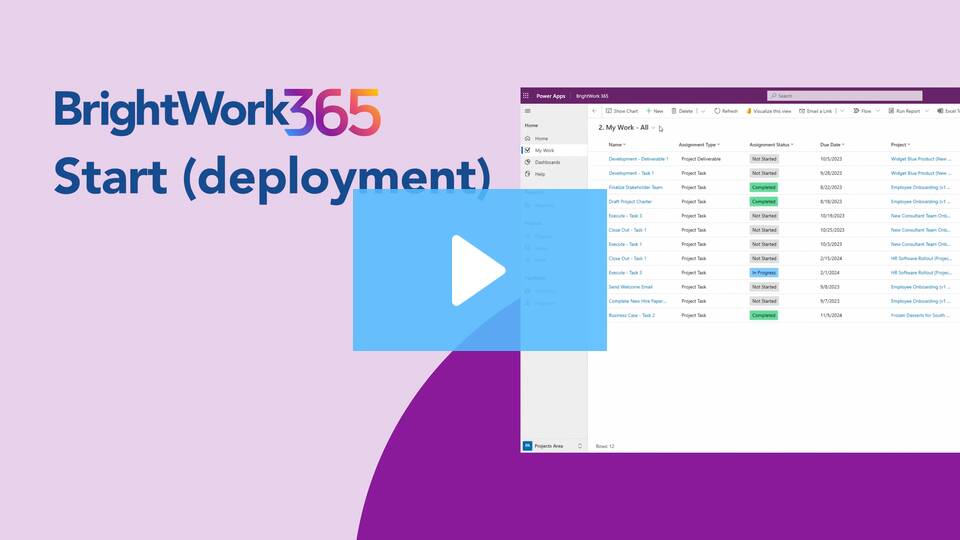The height and width of the screenshot is (540, 960).
Task: Open the Run Report menu
Action: (x=909, y=111)
